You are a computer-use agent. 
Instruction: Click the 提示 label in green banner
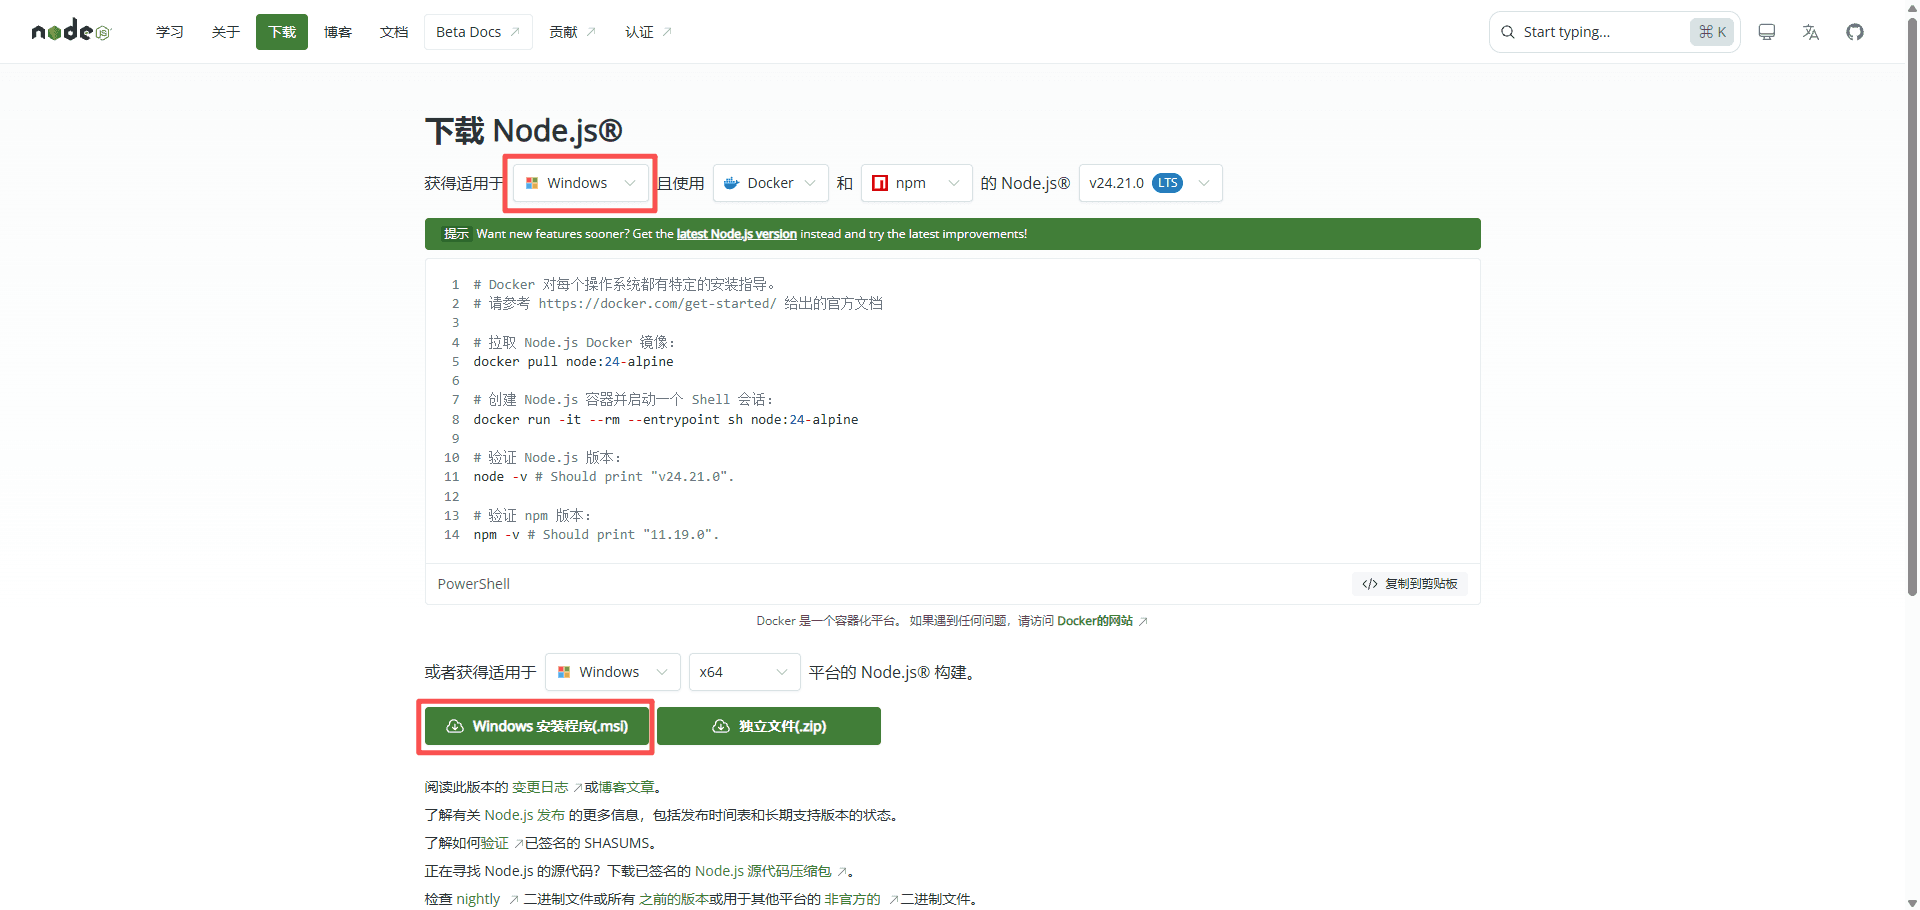pyautogui.click(x=456, y=234)
